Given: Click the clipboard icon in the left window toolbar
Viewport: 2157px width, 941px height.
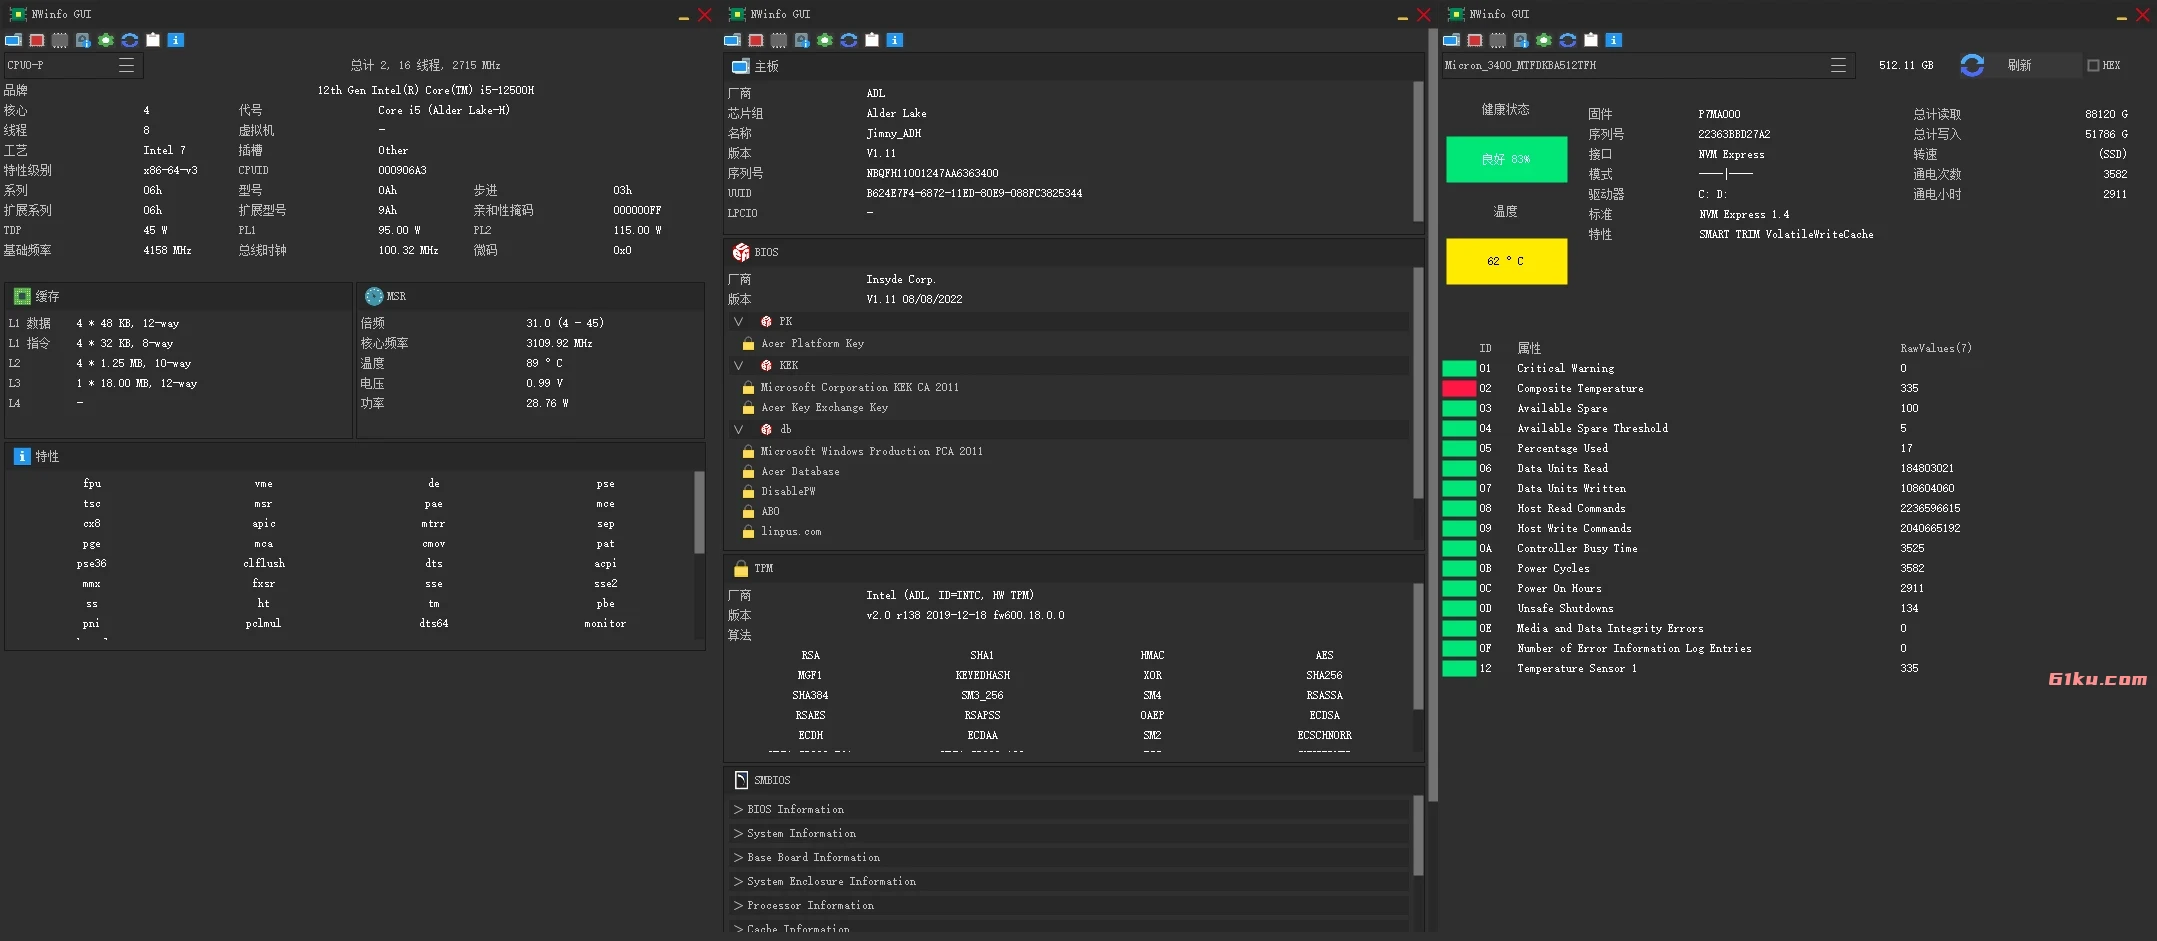Looking at the screenshot, I should click(x=153, y=40).
